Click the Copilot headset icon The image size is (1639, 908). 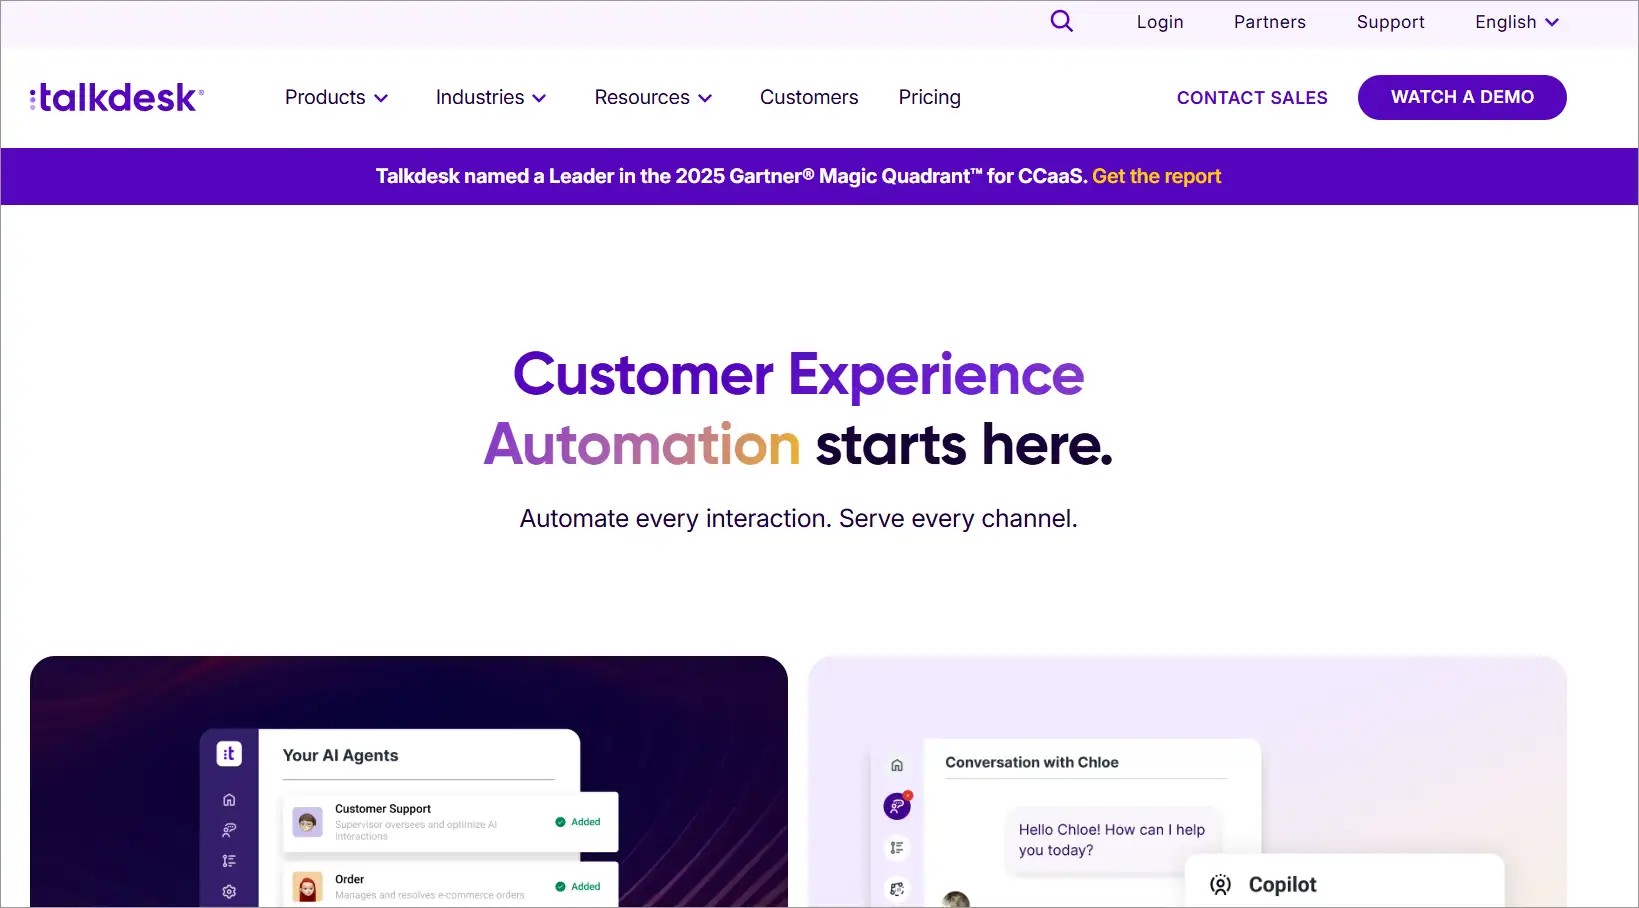(x=1220, y=884)
